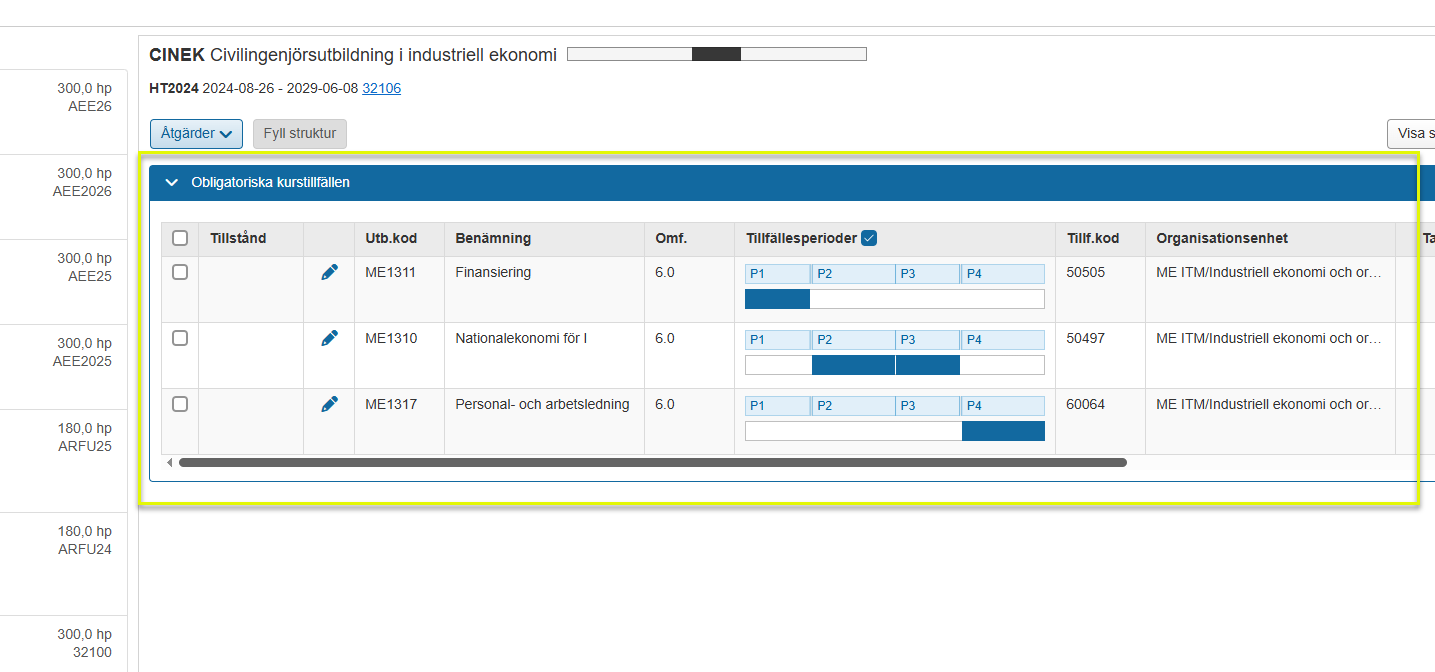Toggle the Tillfällesperioder checkbox in header
The width and height of the screenshot is (1435, 672).
coord(869,238)
